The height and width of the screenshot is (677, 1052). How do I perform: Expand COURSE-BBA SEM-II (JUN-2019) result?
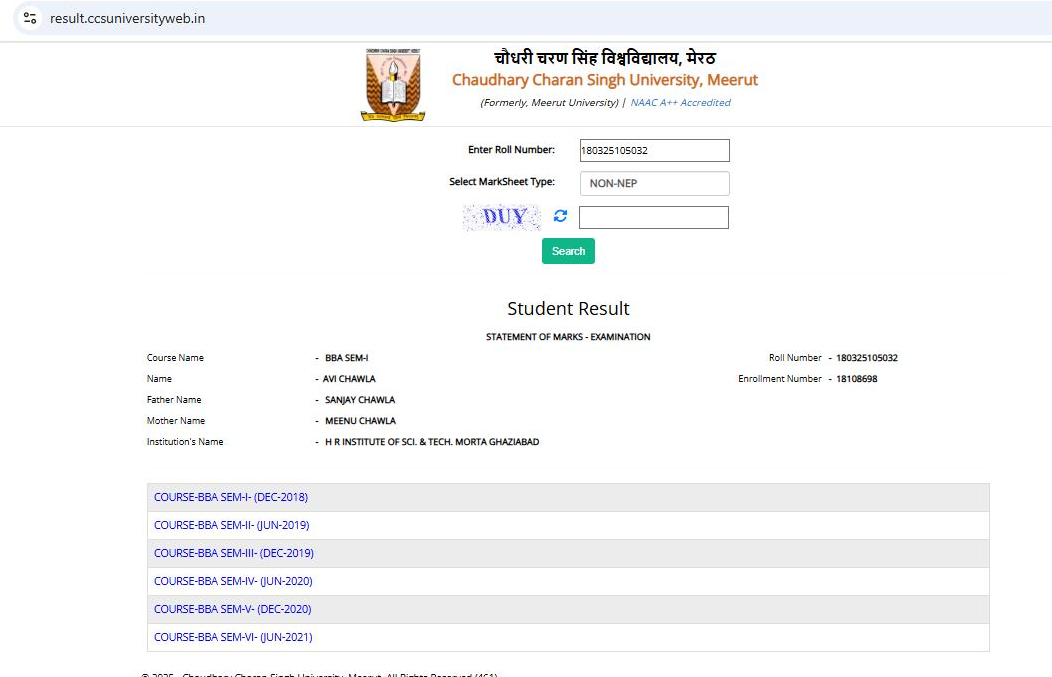point(231,525)
